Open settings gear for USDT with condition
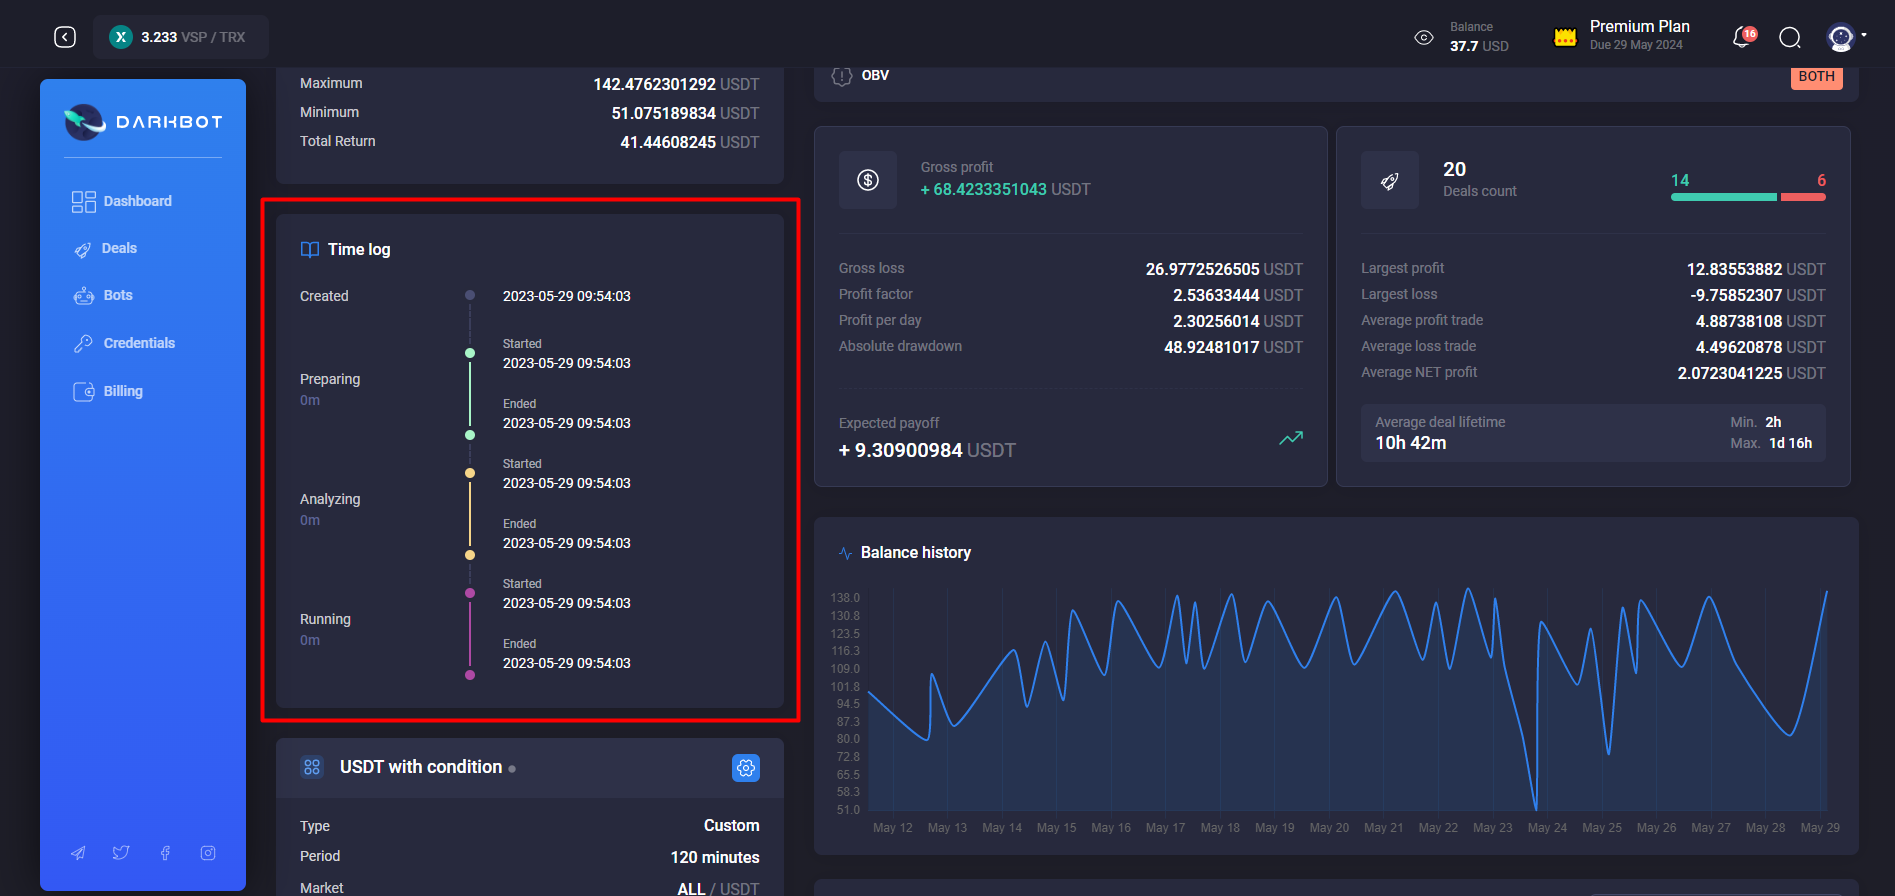 click(745, 767)
